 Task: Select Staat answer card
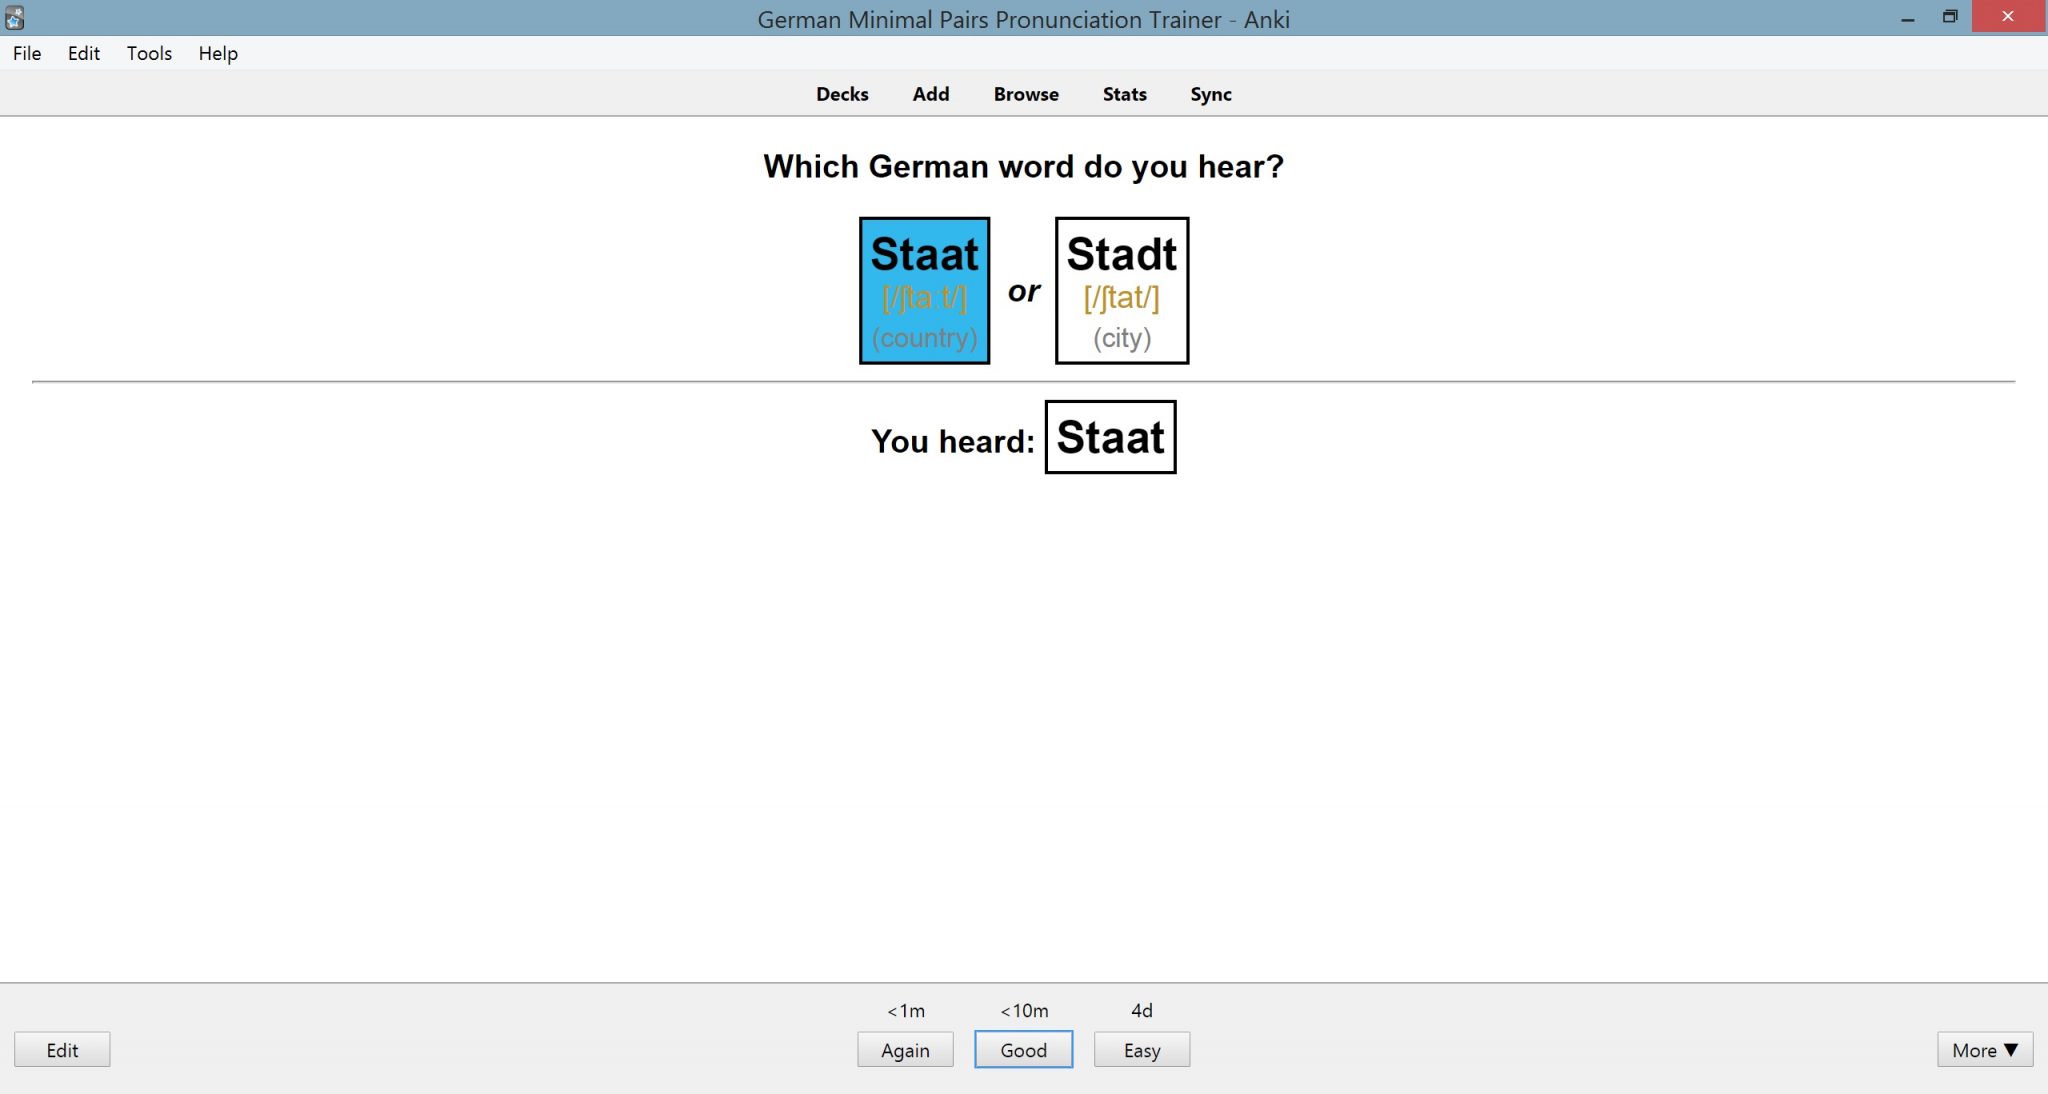pos(925,288)
